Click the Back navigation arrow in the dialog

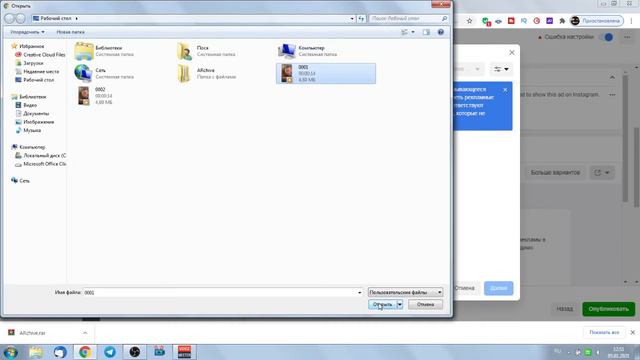pos(9,18)
